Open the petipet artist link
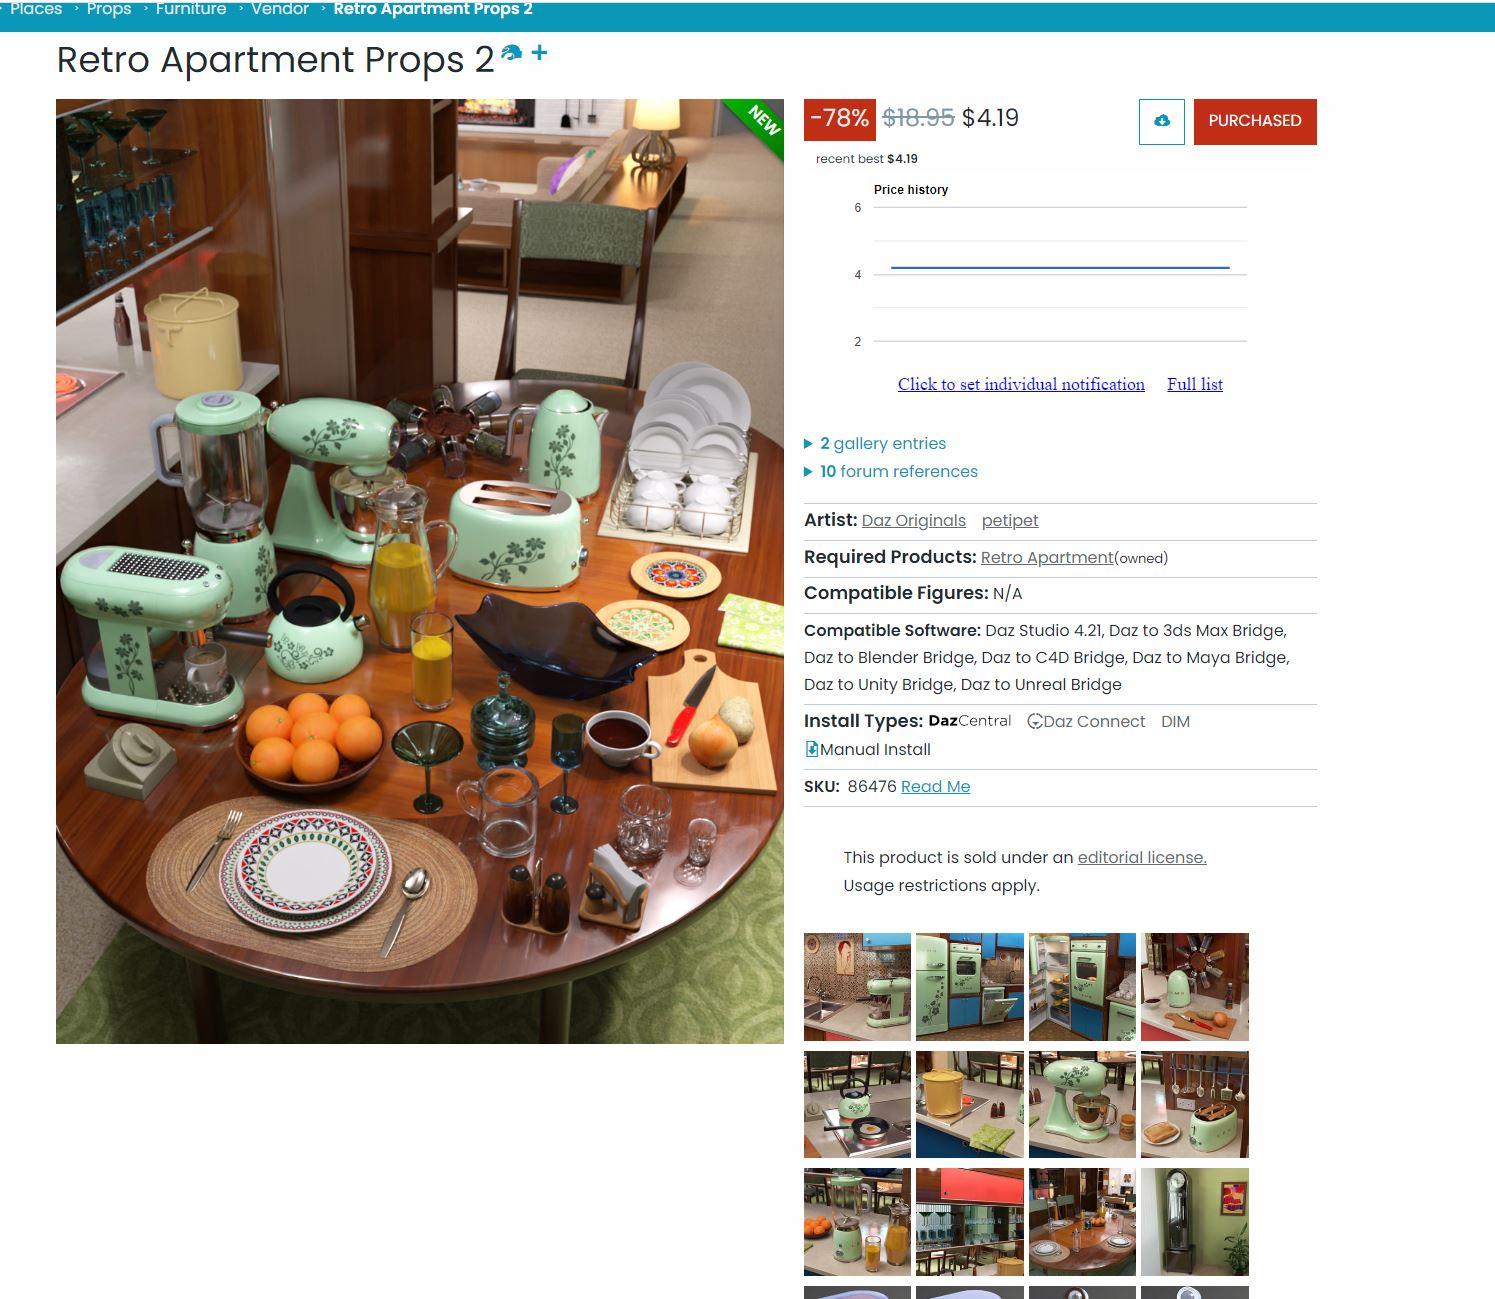Screen dimensions: 1495x1299 click(x=1010, y=520)
